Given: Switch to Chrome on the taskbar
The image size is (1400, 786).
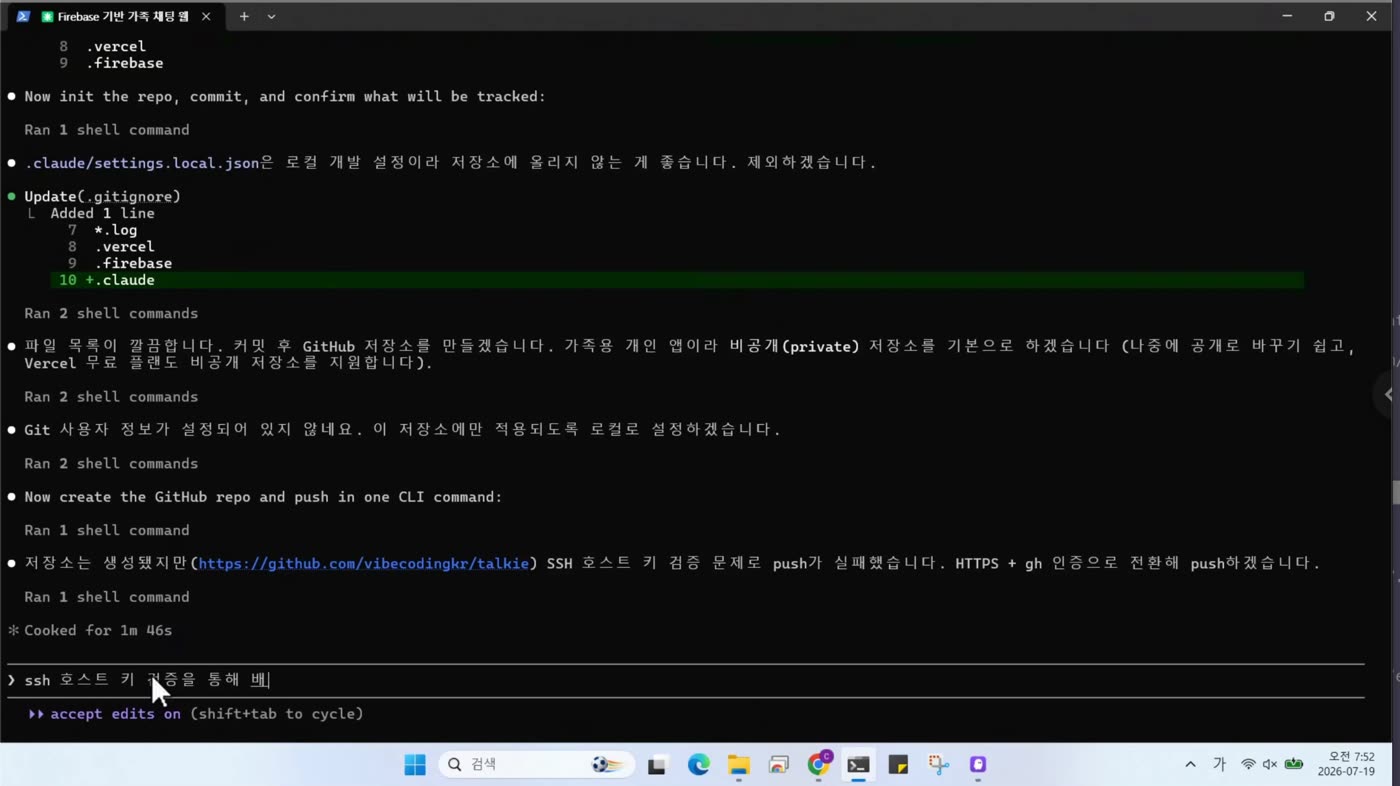Looking at the screenshot, I should (819, 765).
